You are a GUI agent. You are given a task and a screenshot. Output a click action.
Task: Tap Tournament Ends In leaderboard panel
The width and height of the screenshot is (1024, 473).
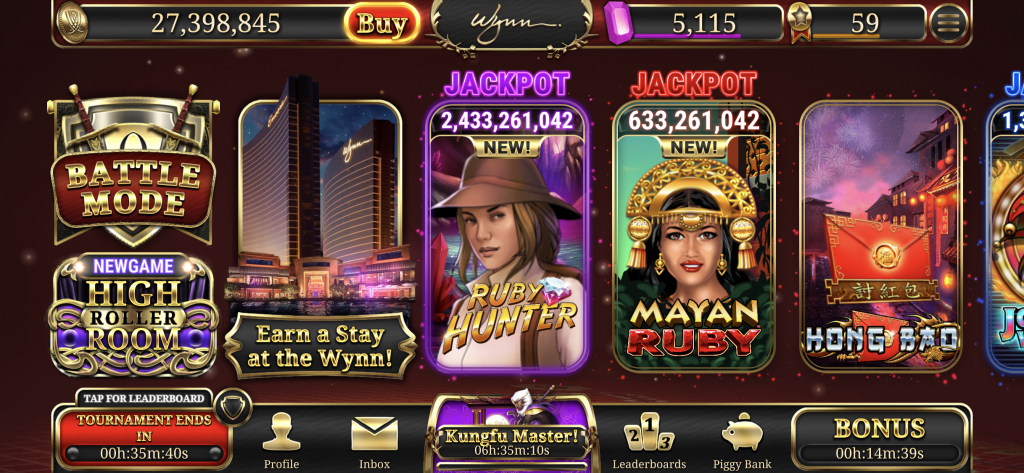(143, 431)
